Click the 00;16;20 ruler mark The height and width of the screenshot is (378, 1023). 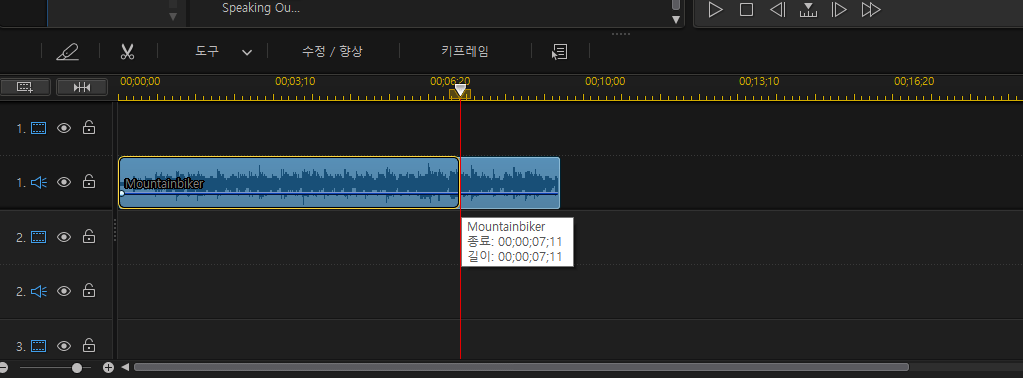tap(914, 82)
